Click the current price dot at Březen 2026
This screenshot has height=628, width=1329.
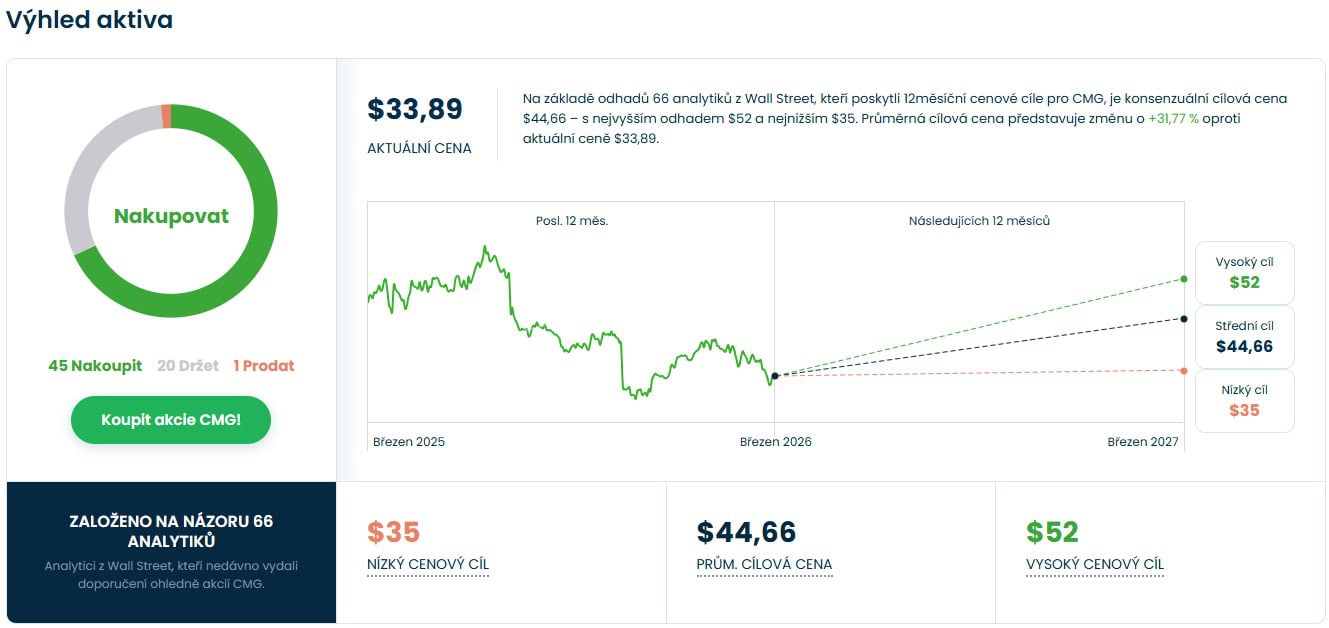click(775, 376)
